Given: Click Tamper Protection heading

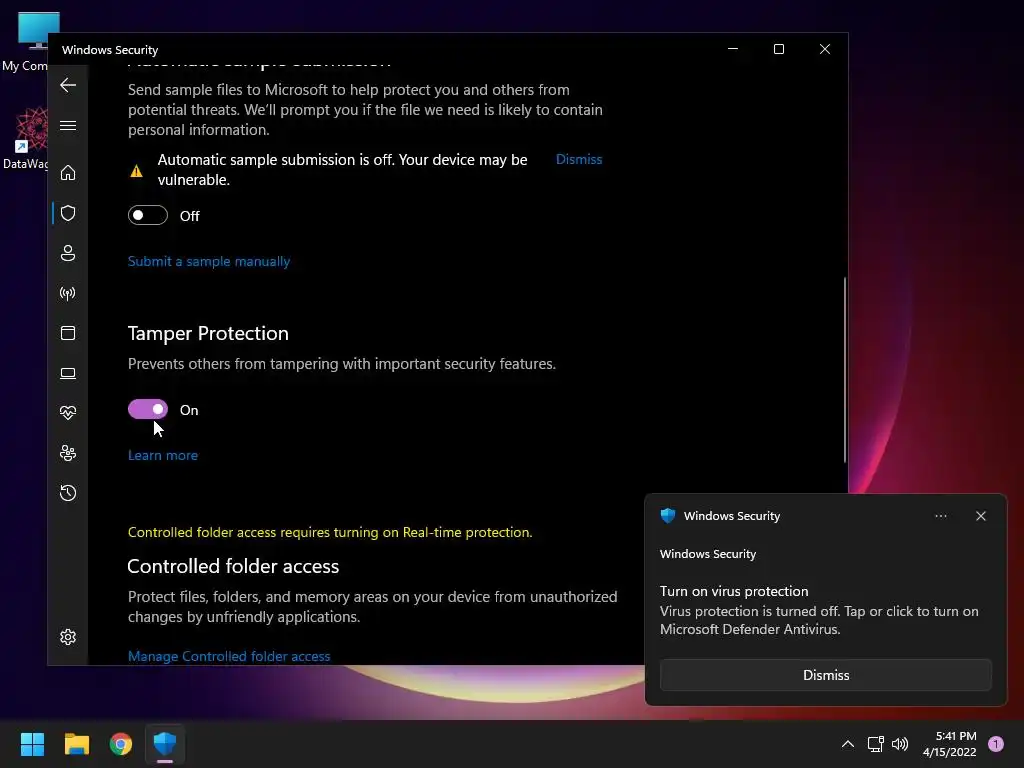Looking at the screenshot, I should coord(208,333).
